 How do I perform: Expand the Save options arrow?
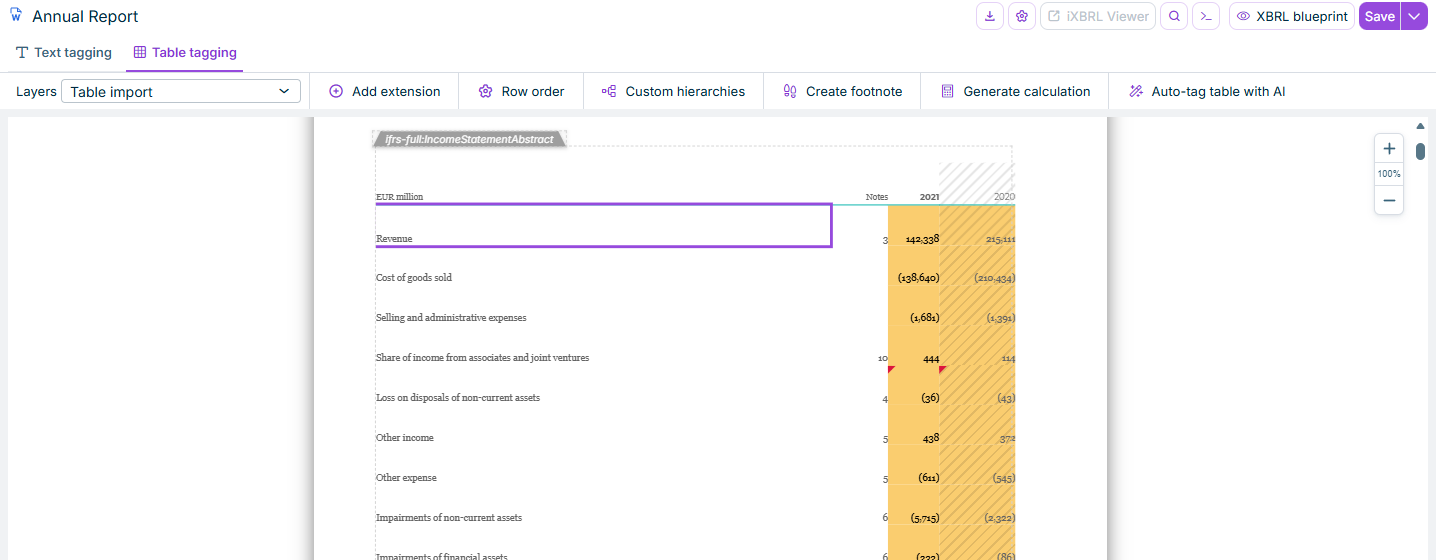click(x=1414, y=16)
